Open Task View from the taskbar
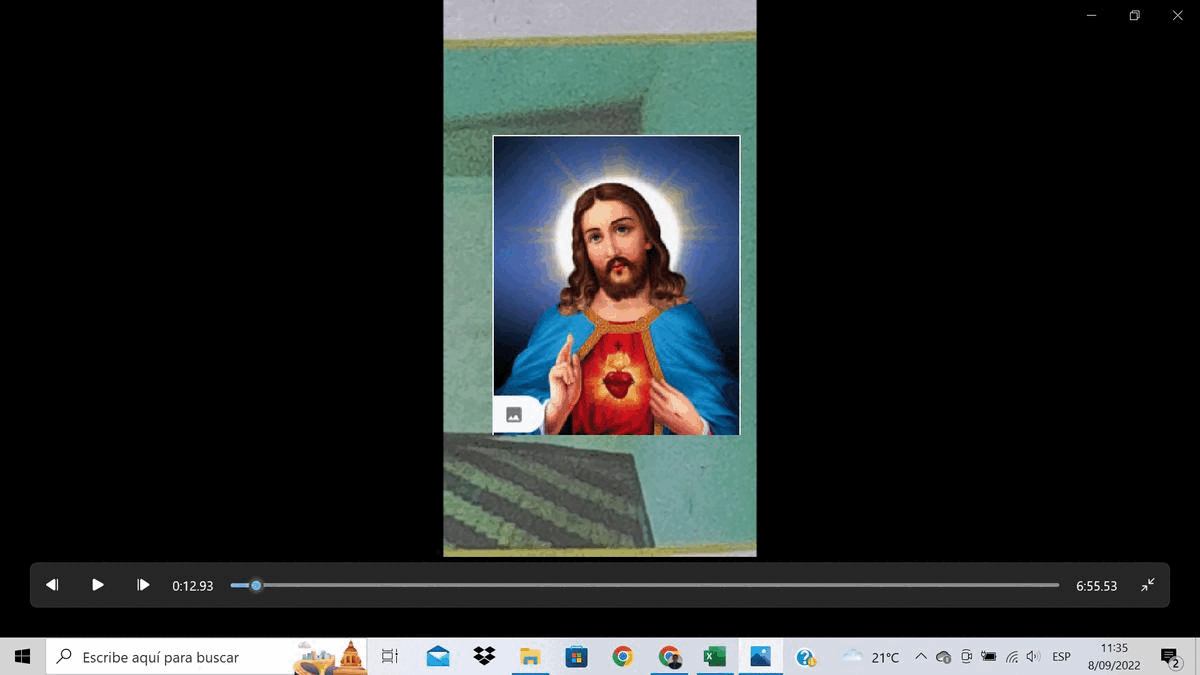 (390, 657)
